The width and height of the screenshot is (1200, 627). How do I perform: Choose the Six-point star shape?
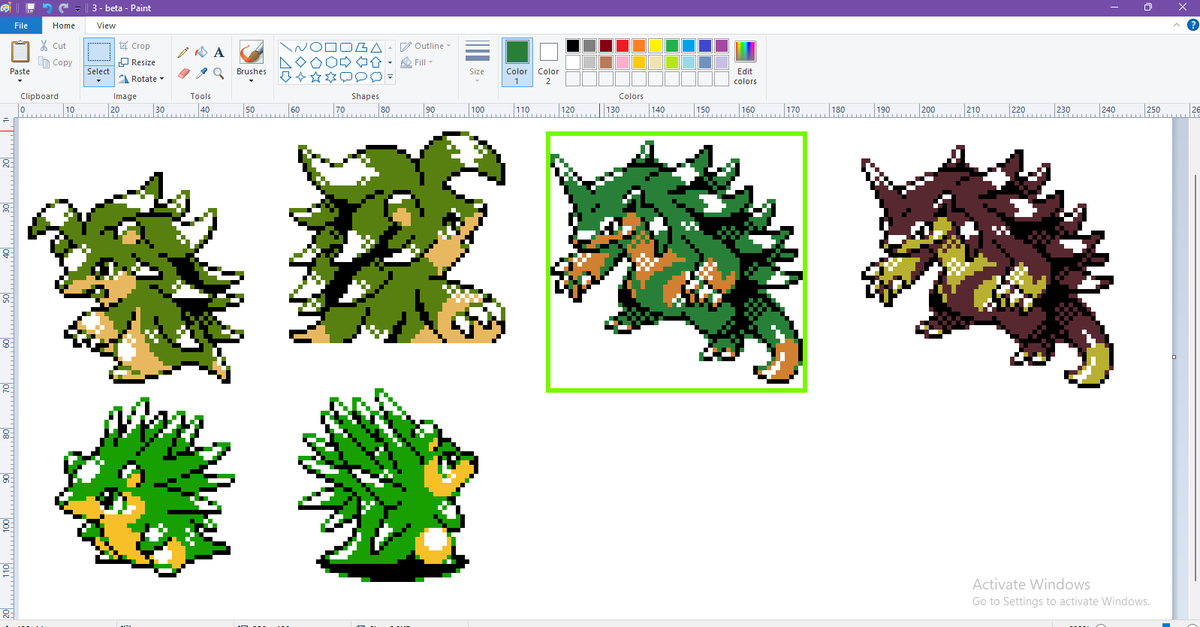click(330, 77)
